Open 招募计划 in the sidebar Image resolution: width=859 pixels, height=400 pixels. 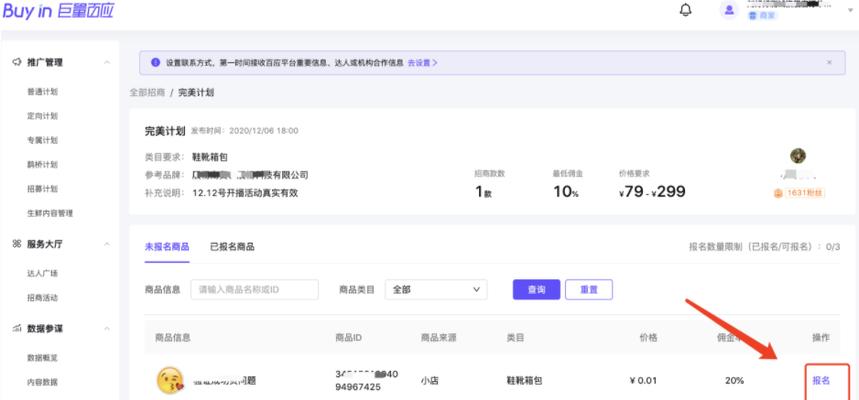42,188
